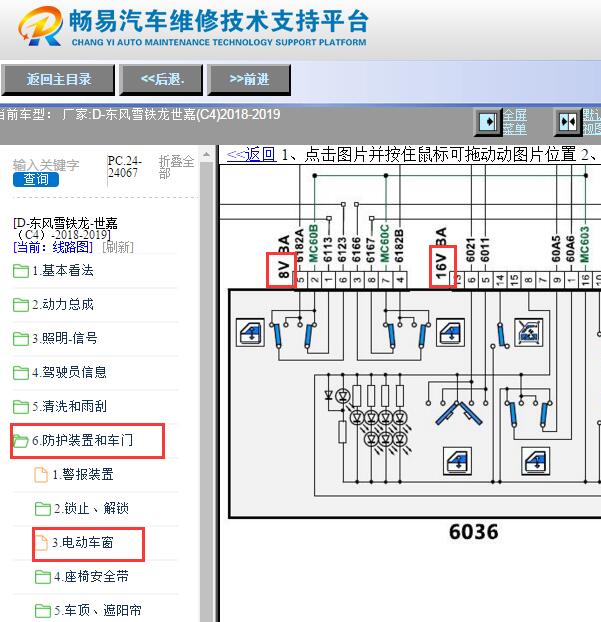The width and height of the screenshot is (601, 622).
Task: Click the upper-left window switch icon in diagram
Action: pos(250,332)
